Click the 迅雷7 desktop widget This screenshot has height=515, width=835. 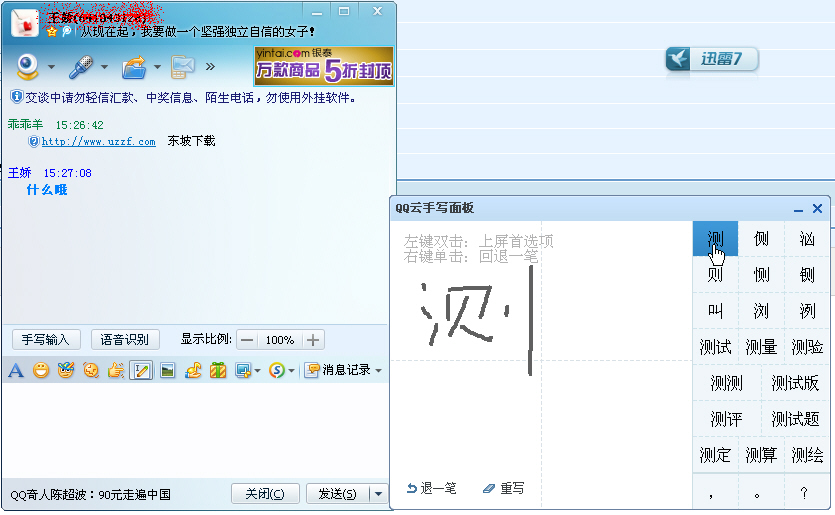pyautogui.click(x=712, y=59)
